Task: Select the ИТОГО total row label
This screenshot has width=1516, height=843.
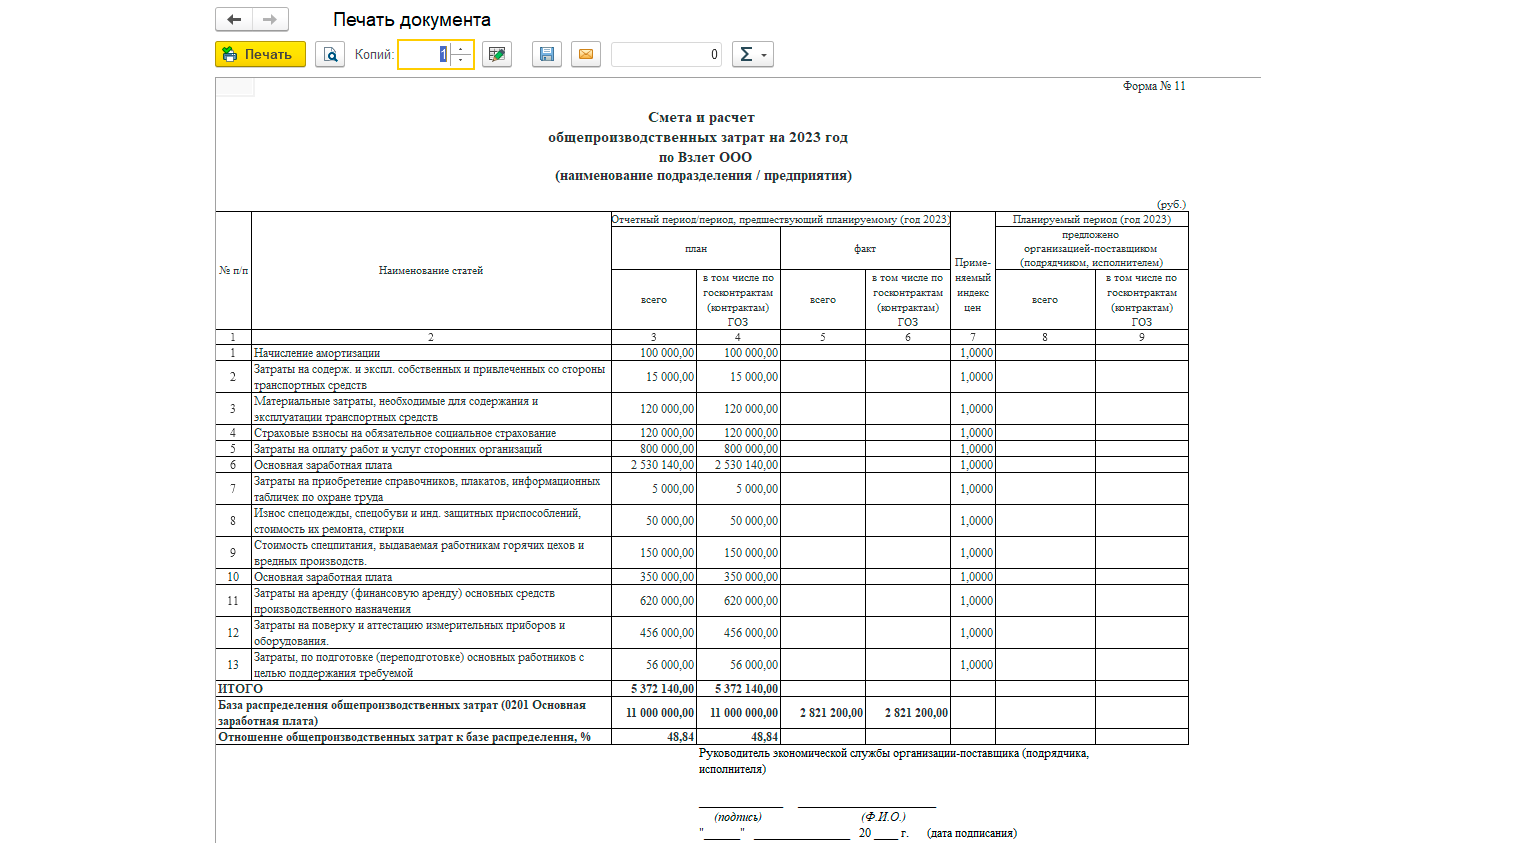Action: pyautogui.click(x=240, y=689)
